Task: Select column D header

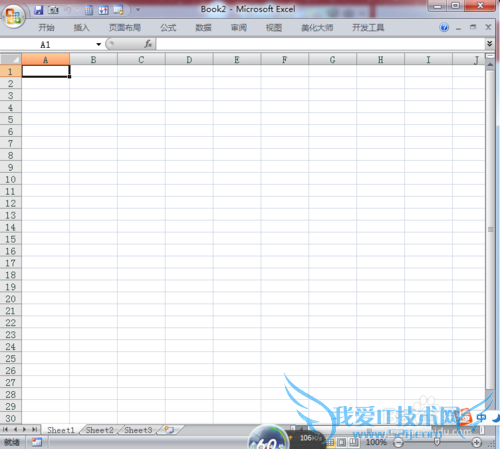Action: pos(189,60)
